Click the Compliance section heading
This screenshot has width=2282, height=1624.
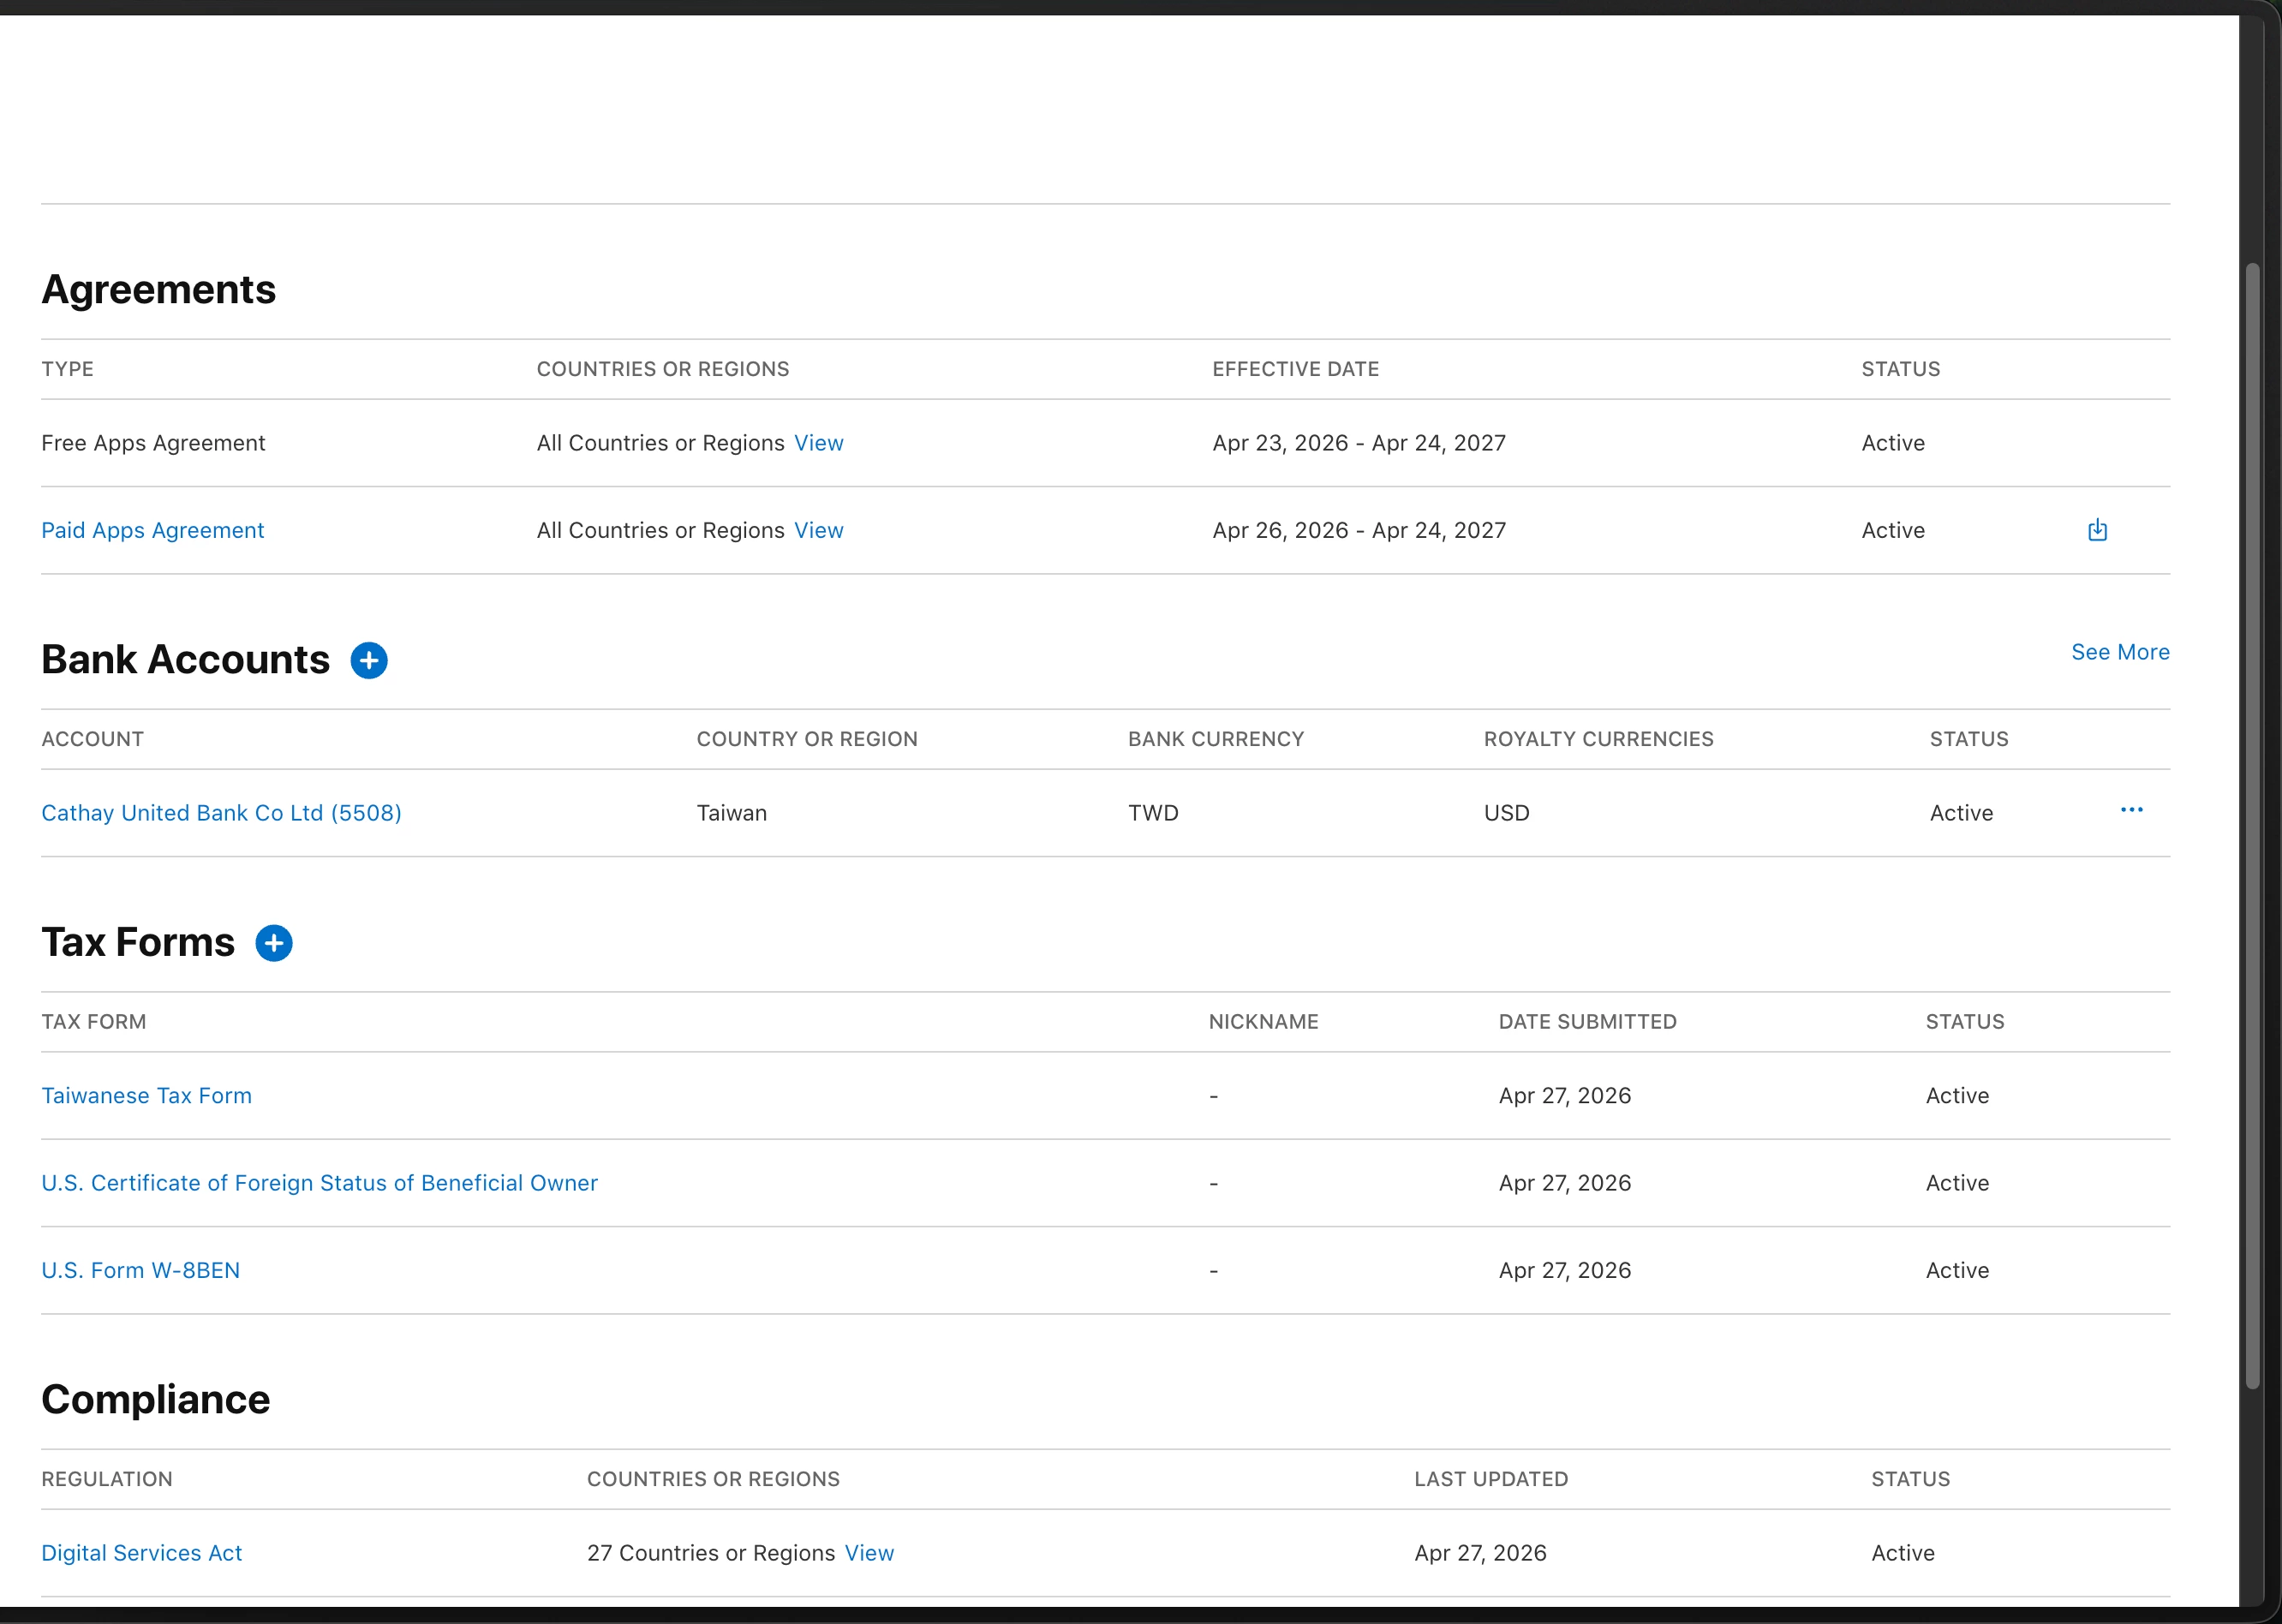155,1400
